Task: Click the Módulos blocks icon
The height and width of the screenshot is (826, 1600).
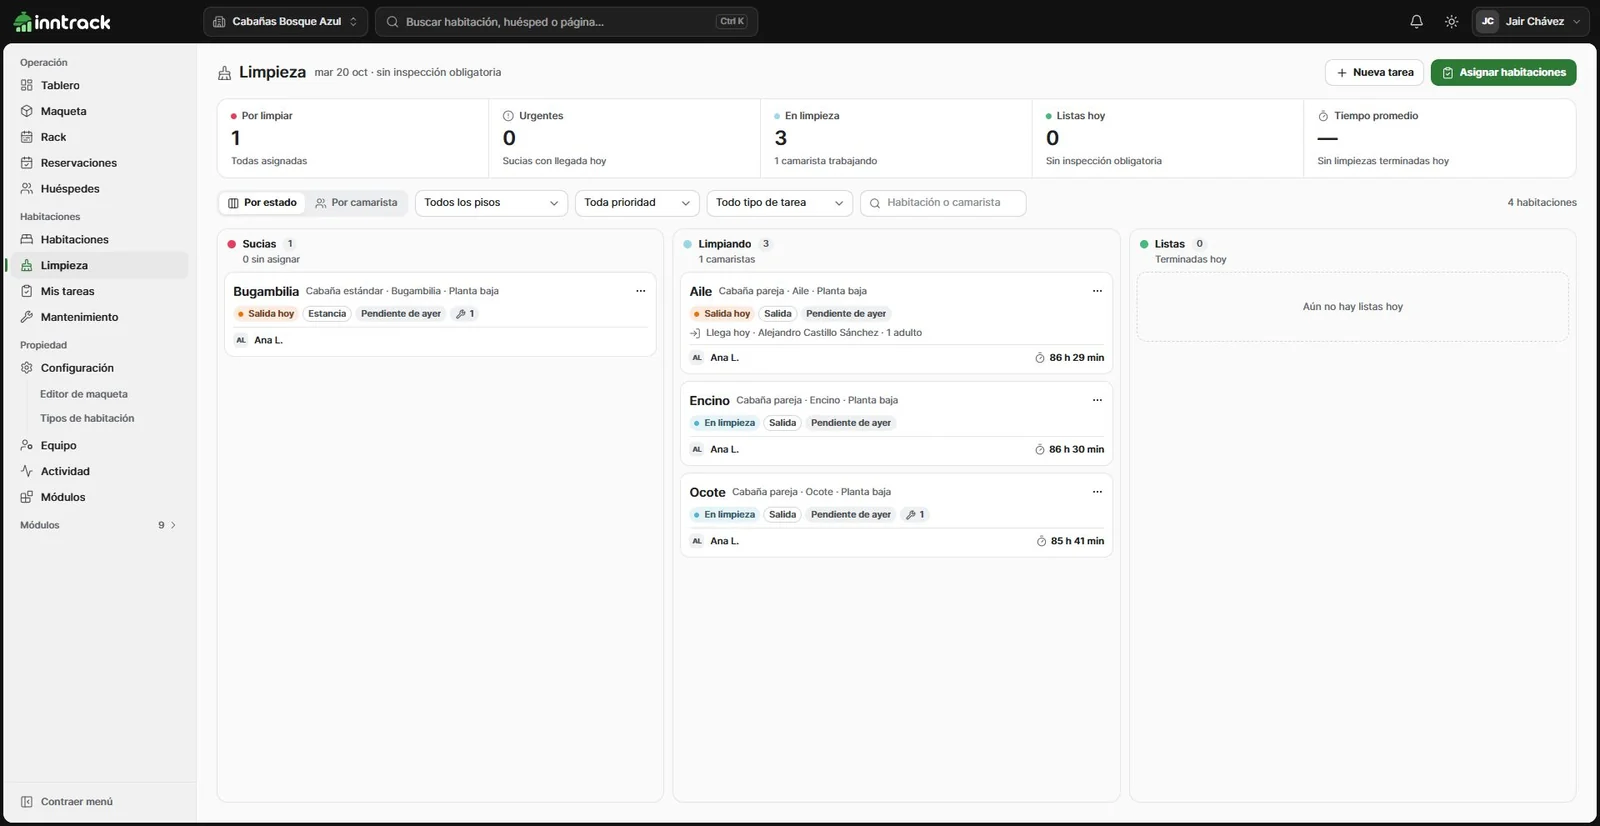Action: pyautogui.click(x=27, y=497)
